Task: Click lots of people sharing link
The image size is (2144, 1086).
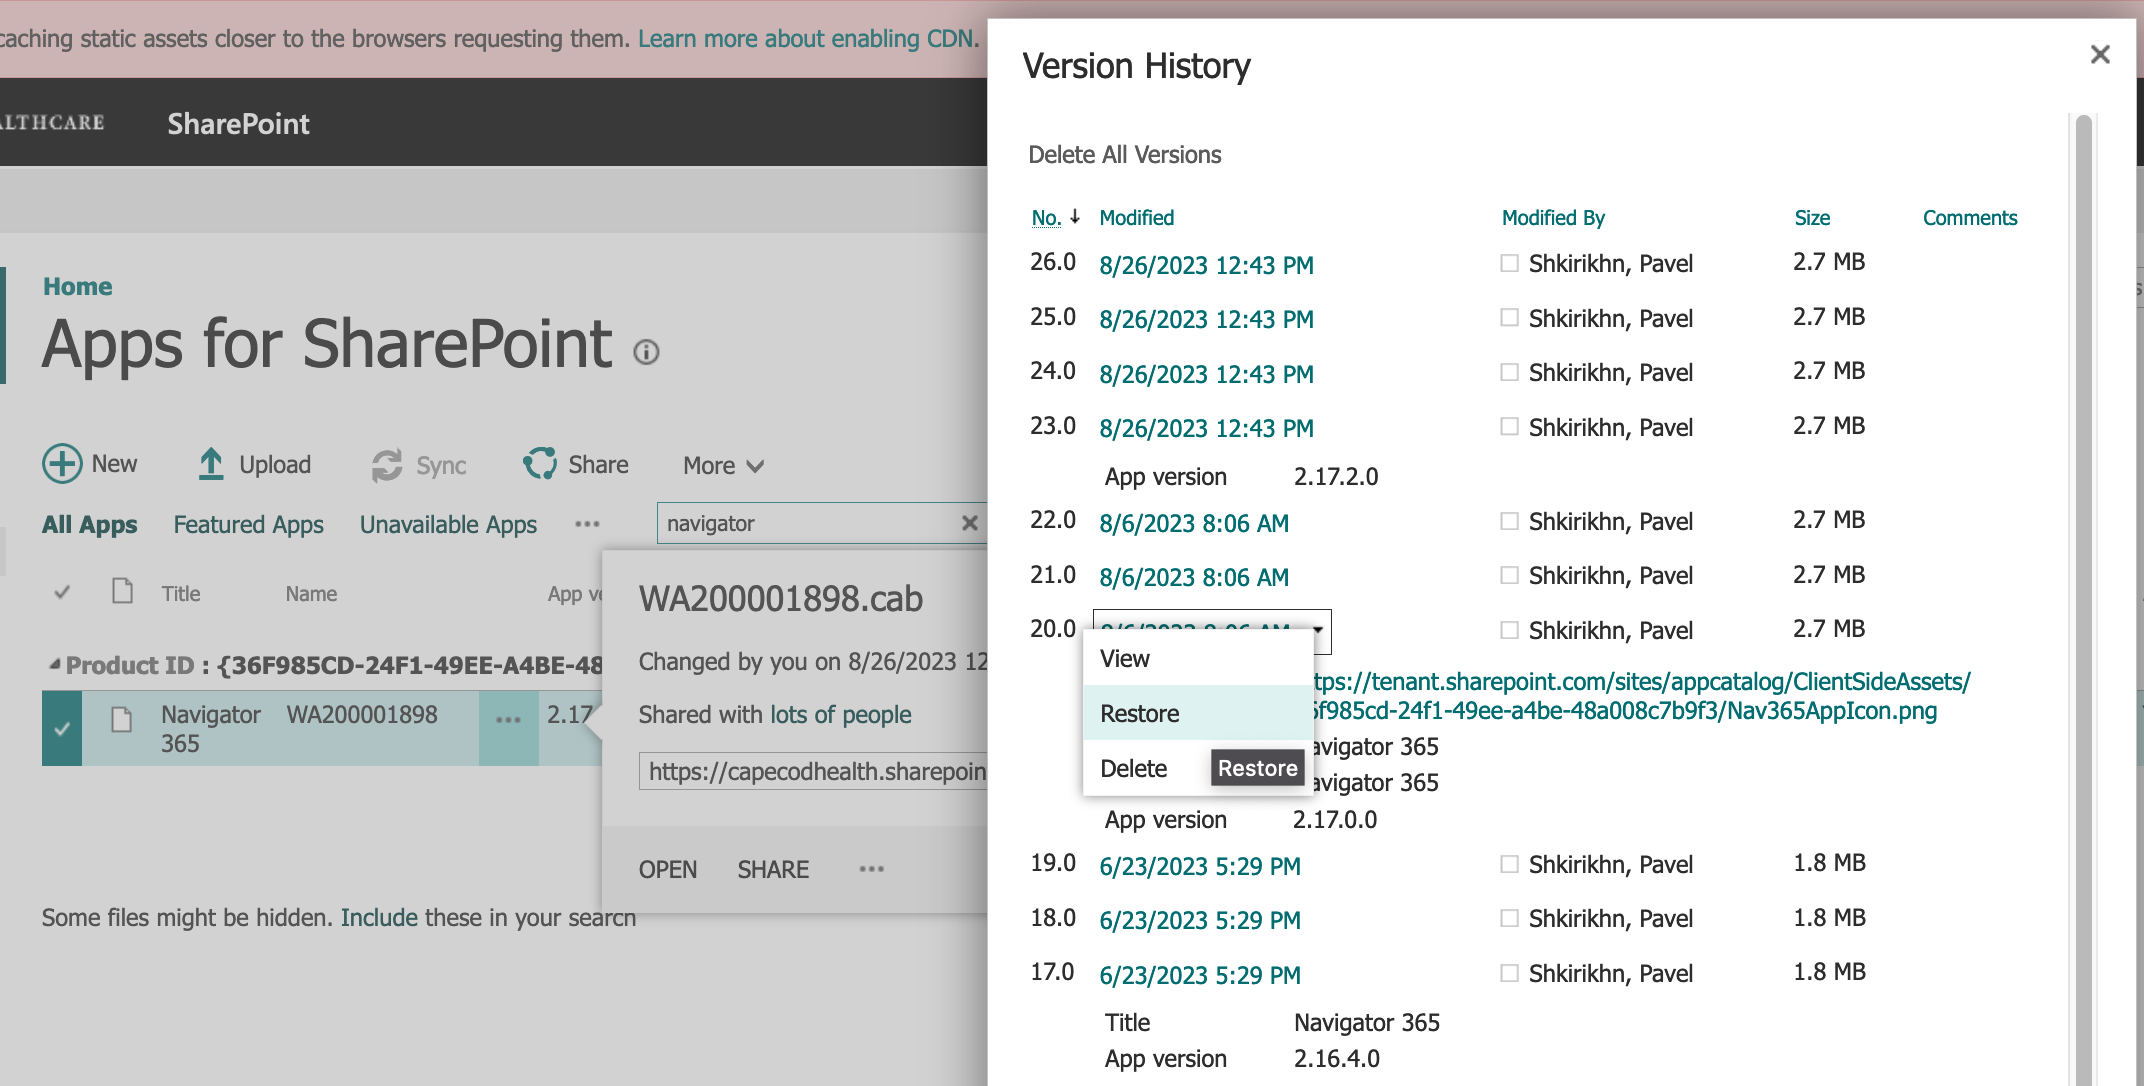Action: (x=840, y=715)
